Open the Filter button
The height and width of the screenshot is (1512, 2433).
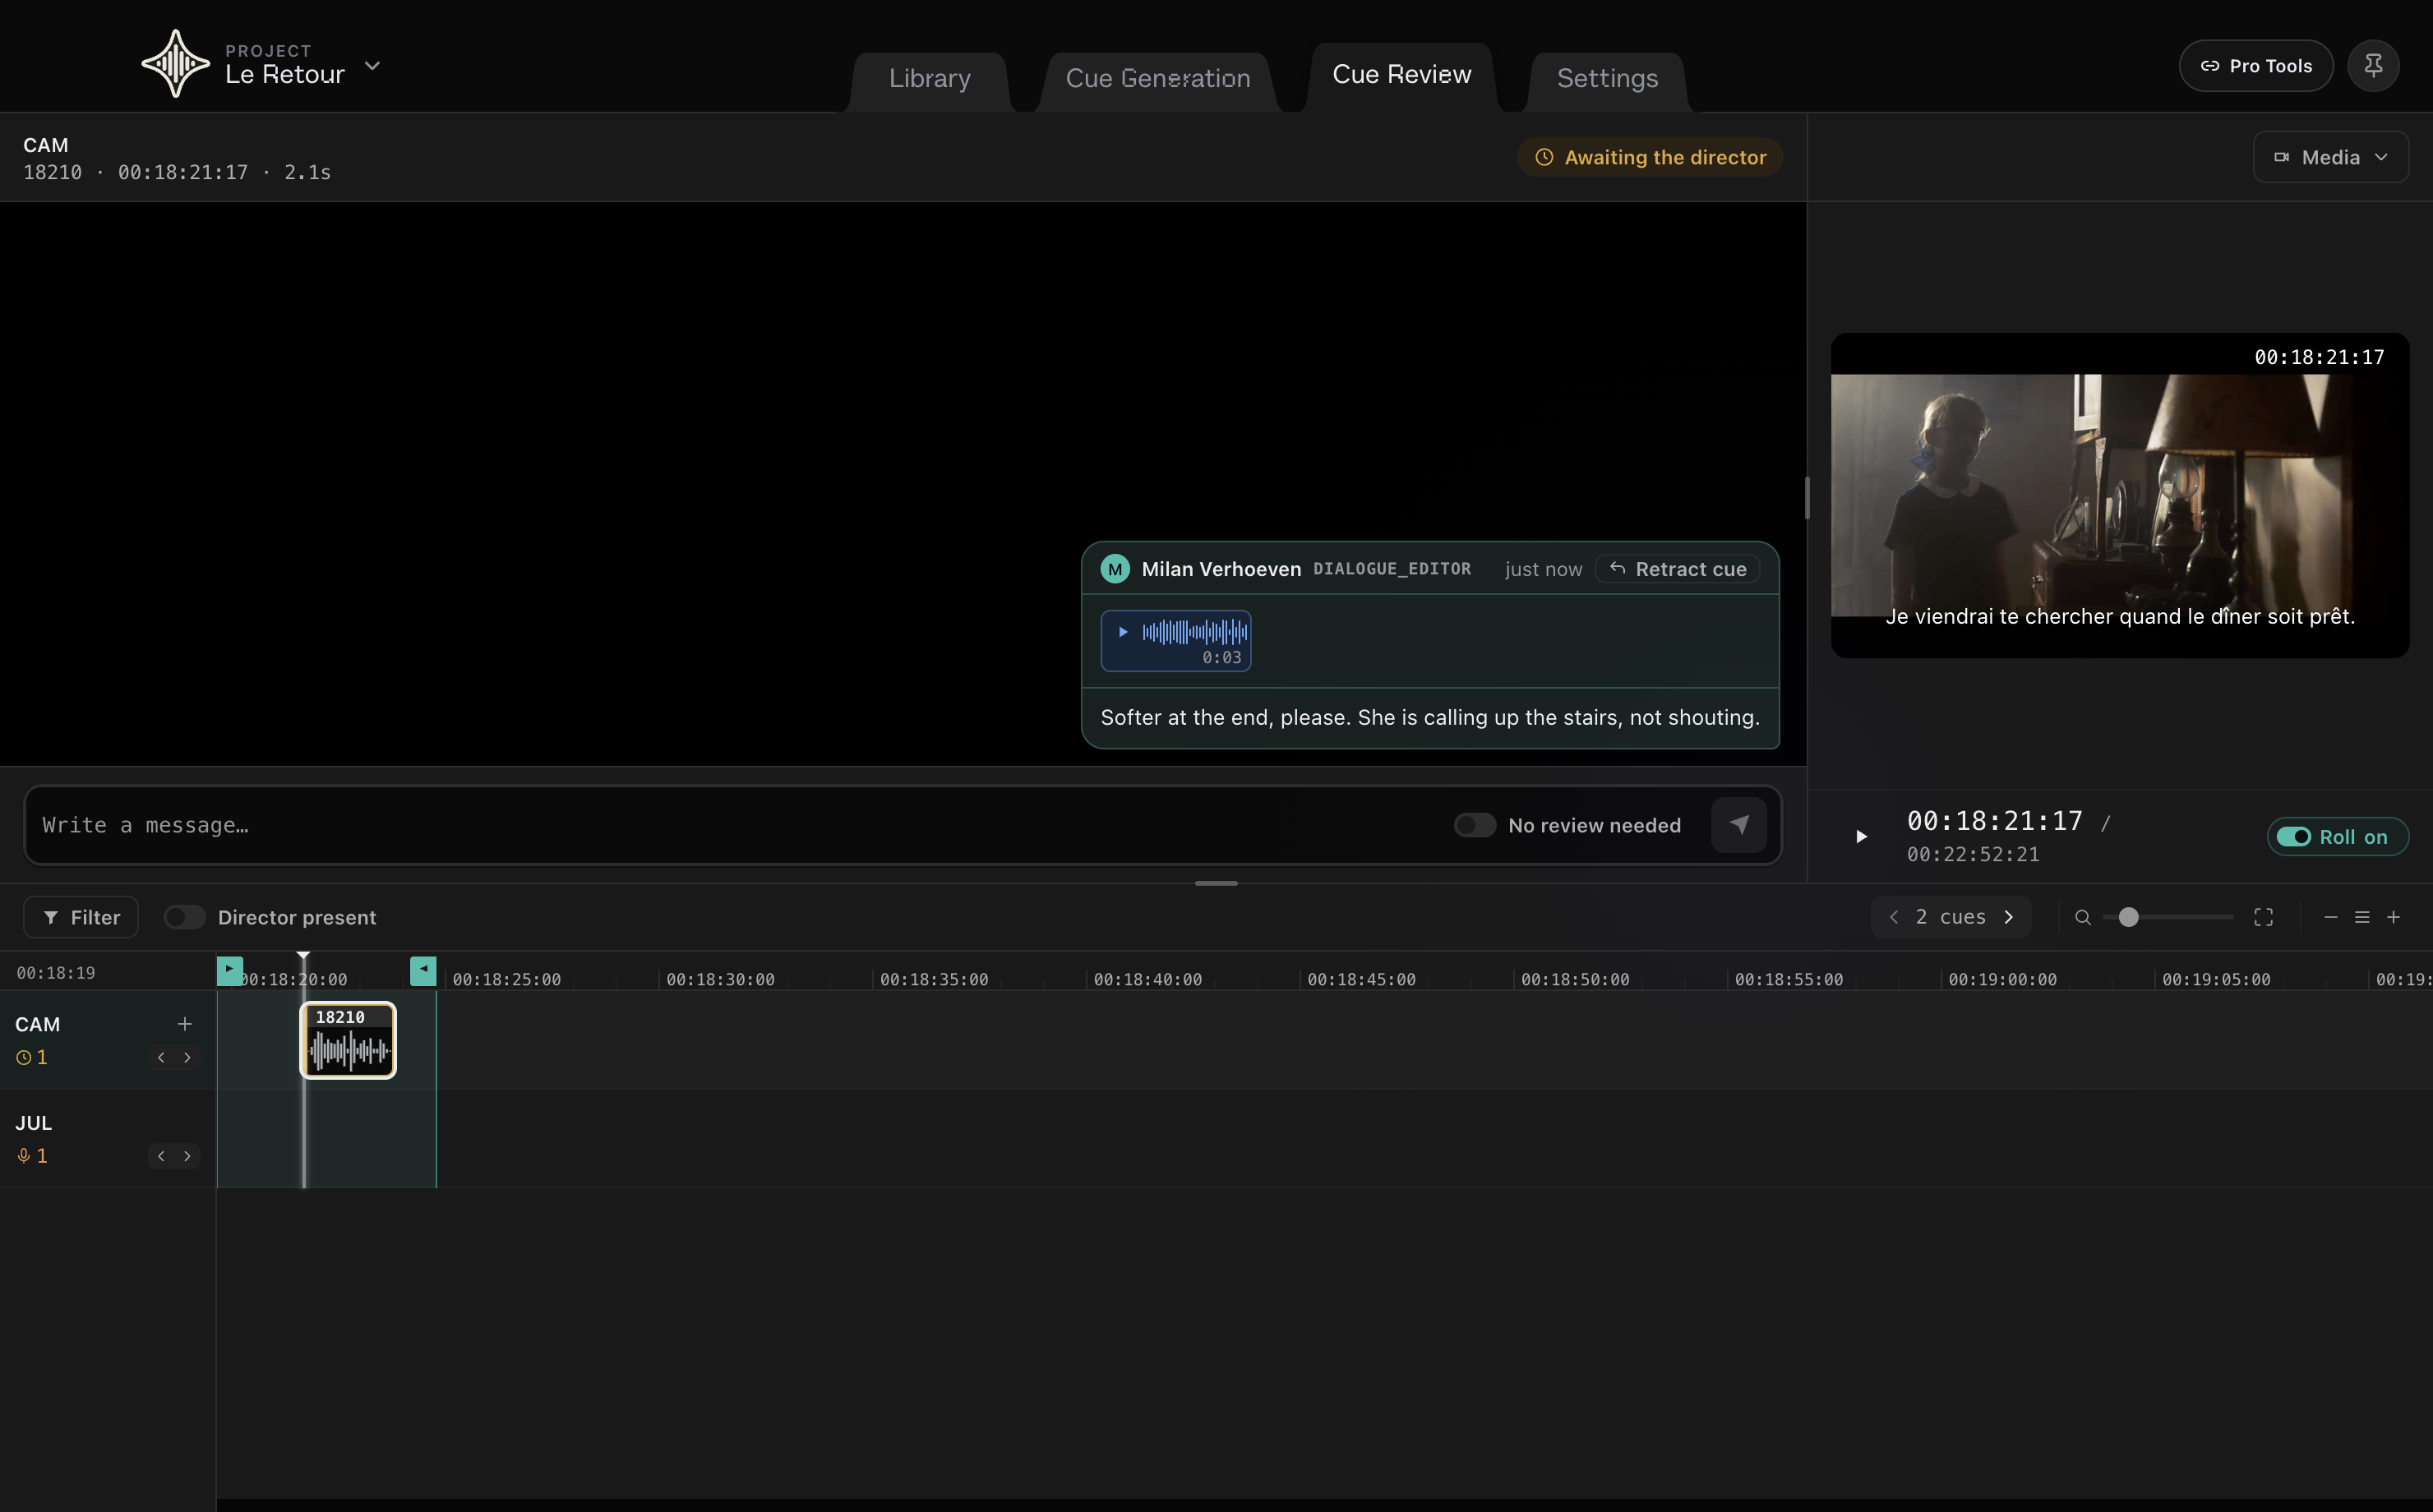[x=81, y=917]
